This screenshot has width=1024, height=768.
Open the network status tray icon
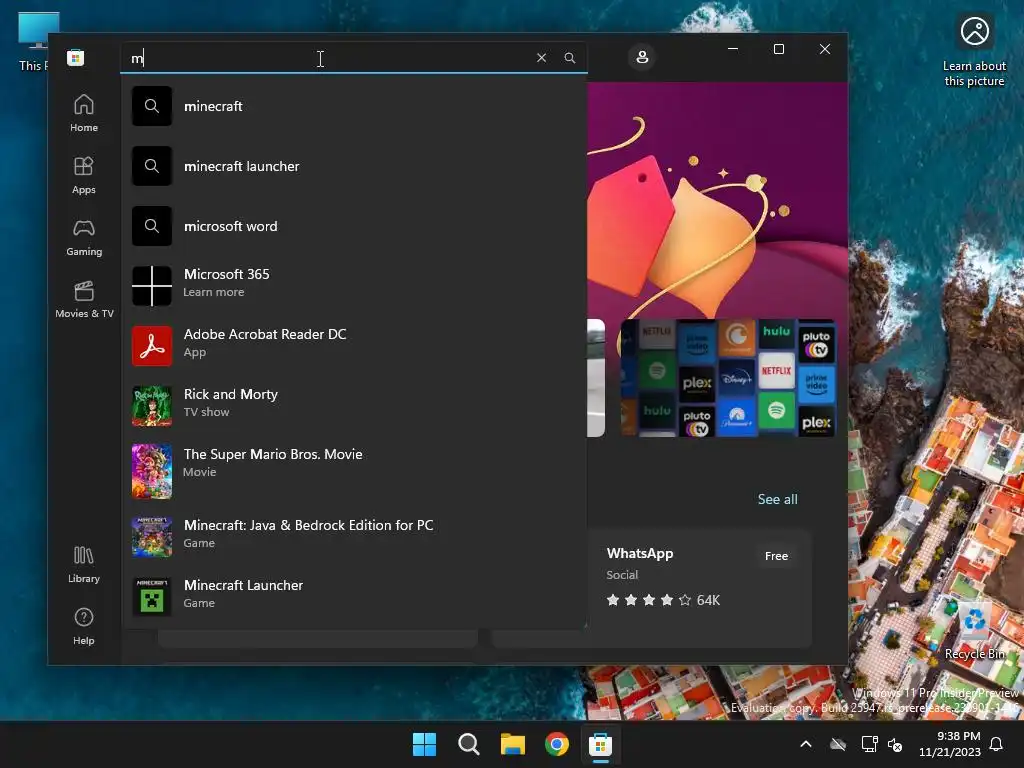coord(869,744)
